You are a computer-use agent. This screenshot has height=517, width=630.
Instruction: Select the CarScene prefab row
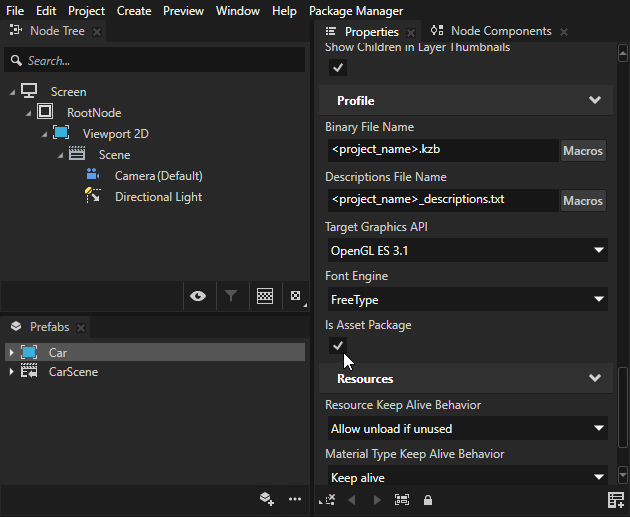[x=154, y=372]
